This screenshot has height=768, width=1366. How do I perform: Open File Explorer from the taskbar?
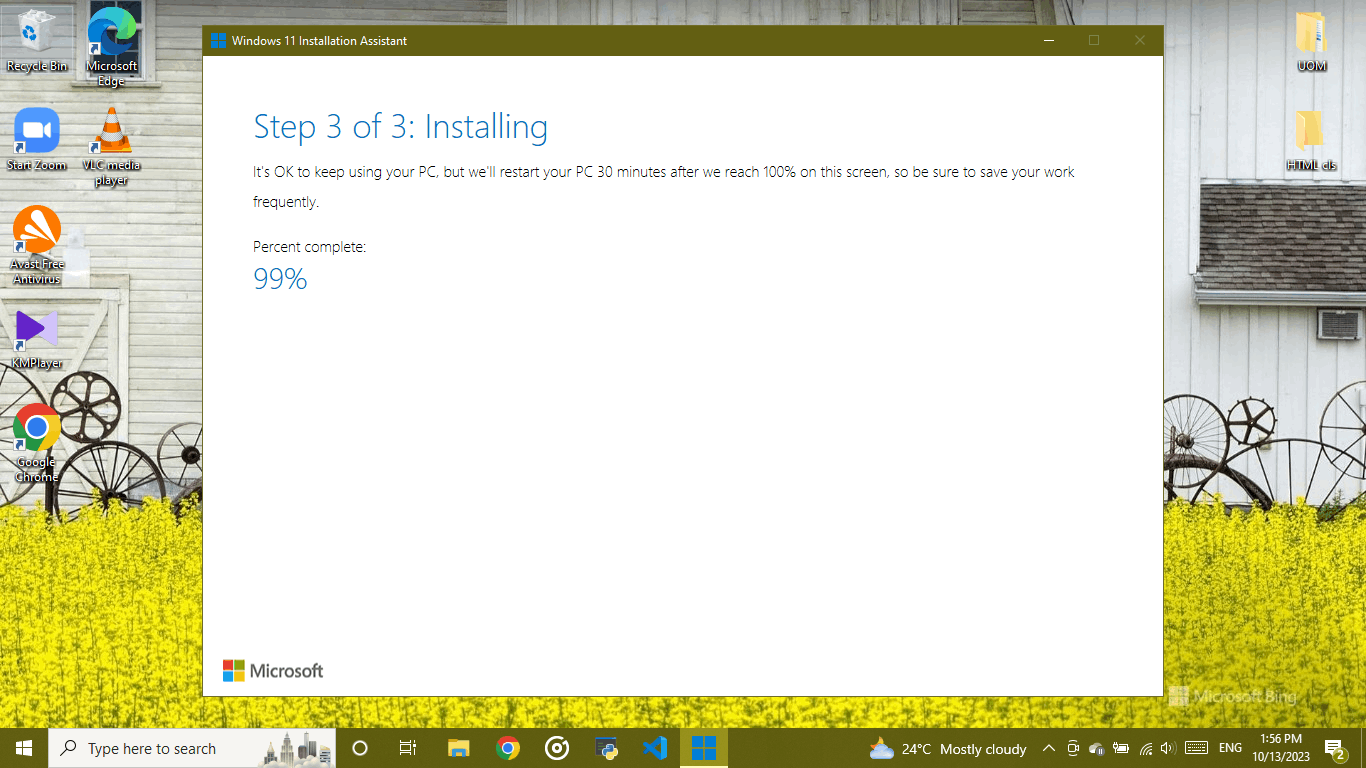[x=458, y=748]
